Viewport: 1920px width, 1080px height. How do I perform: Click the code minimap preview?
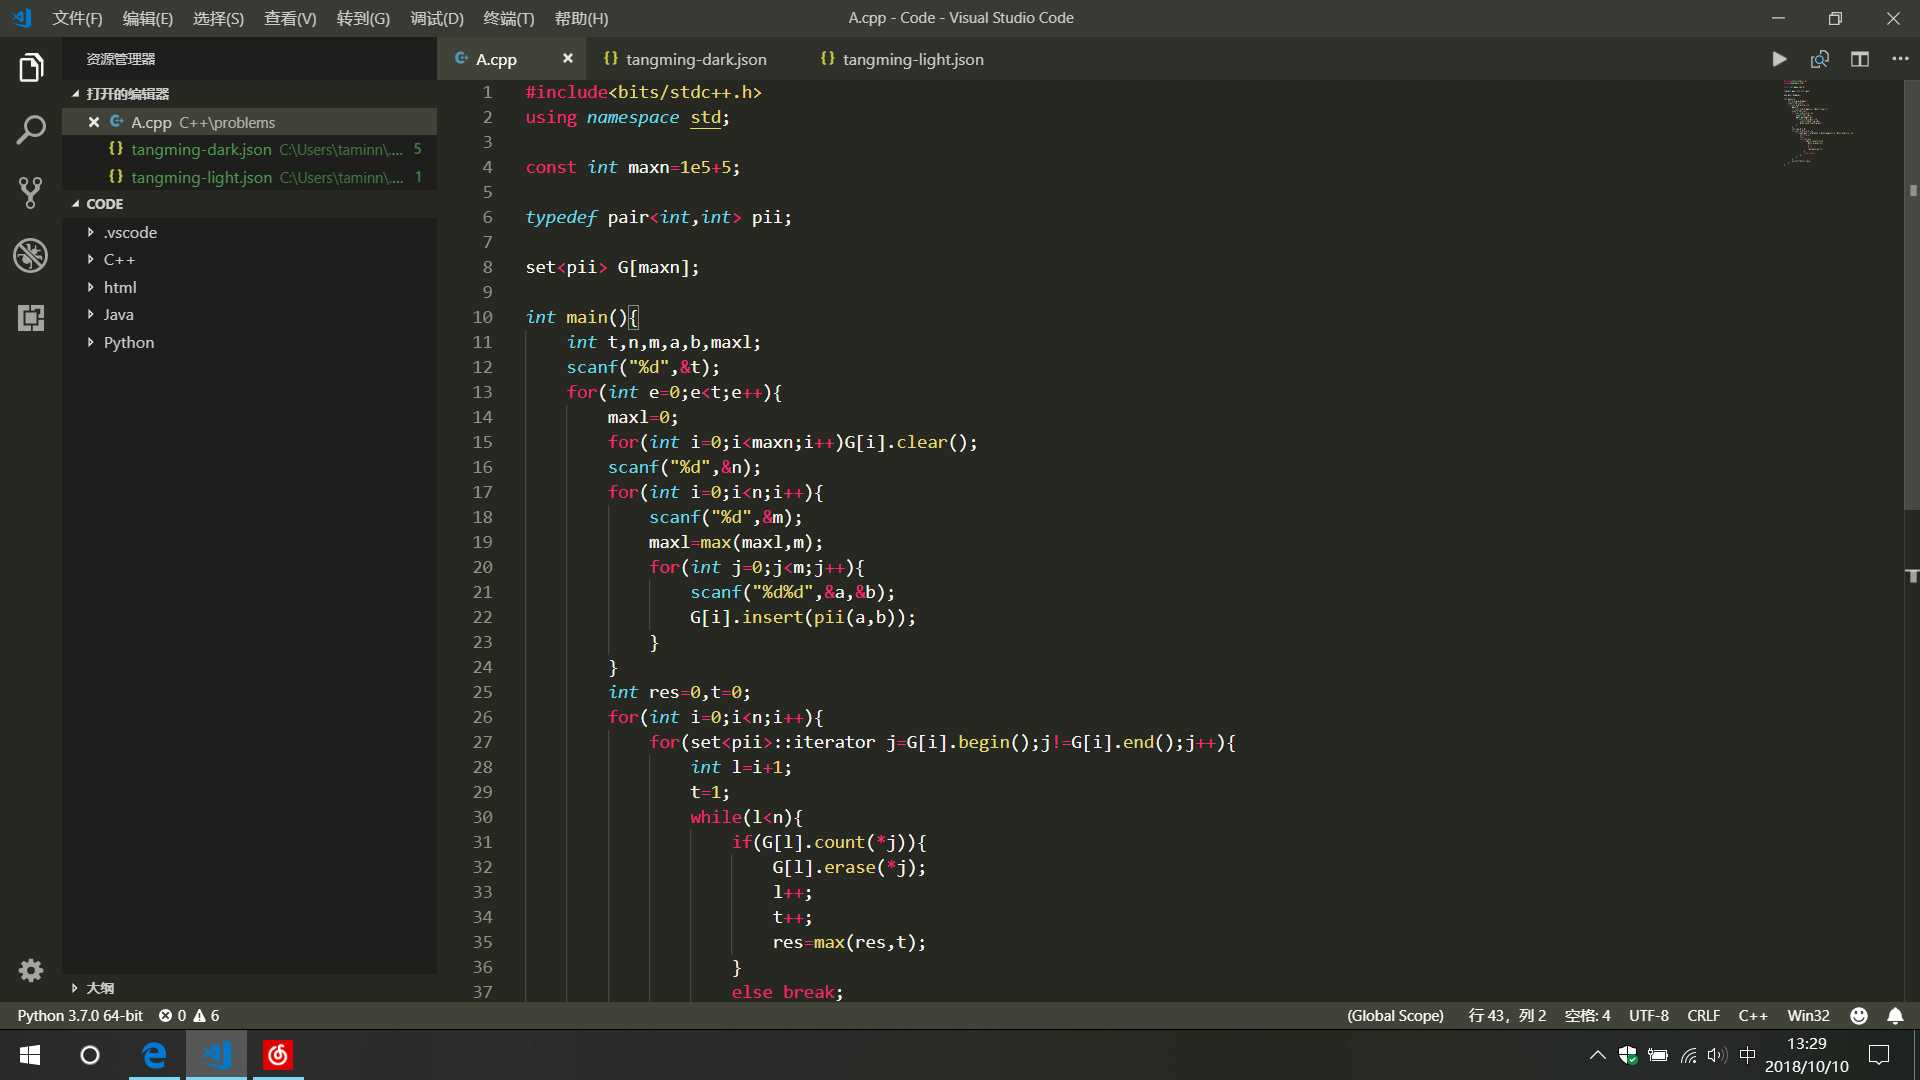[1820, 122]
